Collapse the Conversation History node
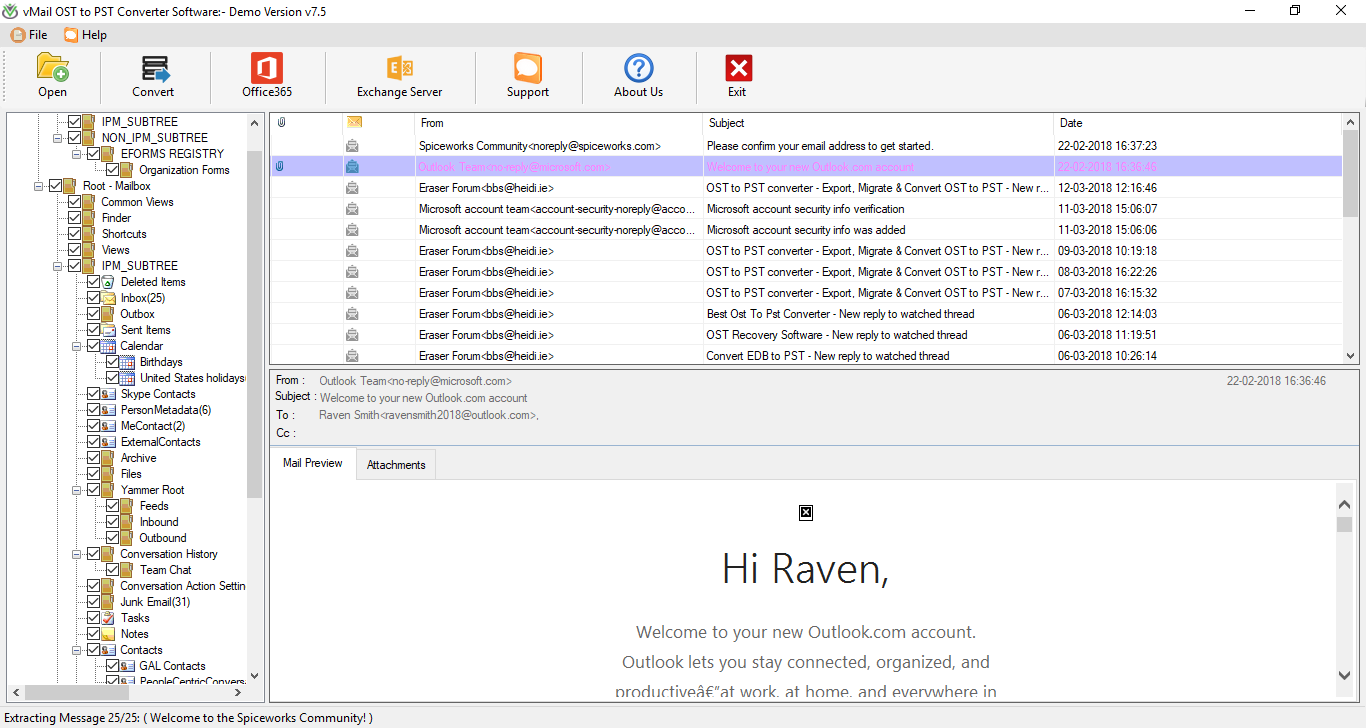Viewport: 1366px width, 728px height. [x=77, y=554]
